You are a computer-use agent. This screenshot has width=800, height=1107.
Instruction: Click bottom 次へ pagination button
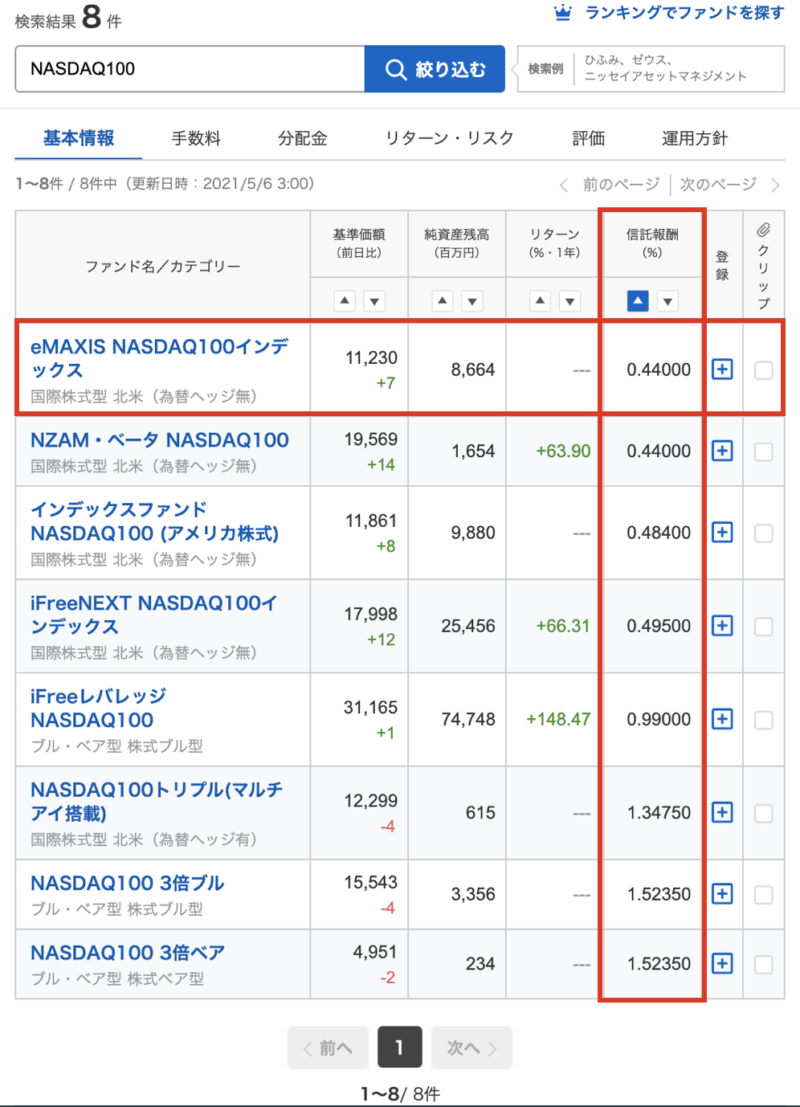click(472, 1048)
